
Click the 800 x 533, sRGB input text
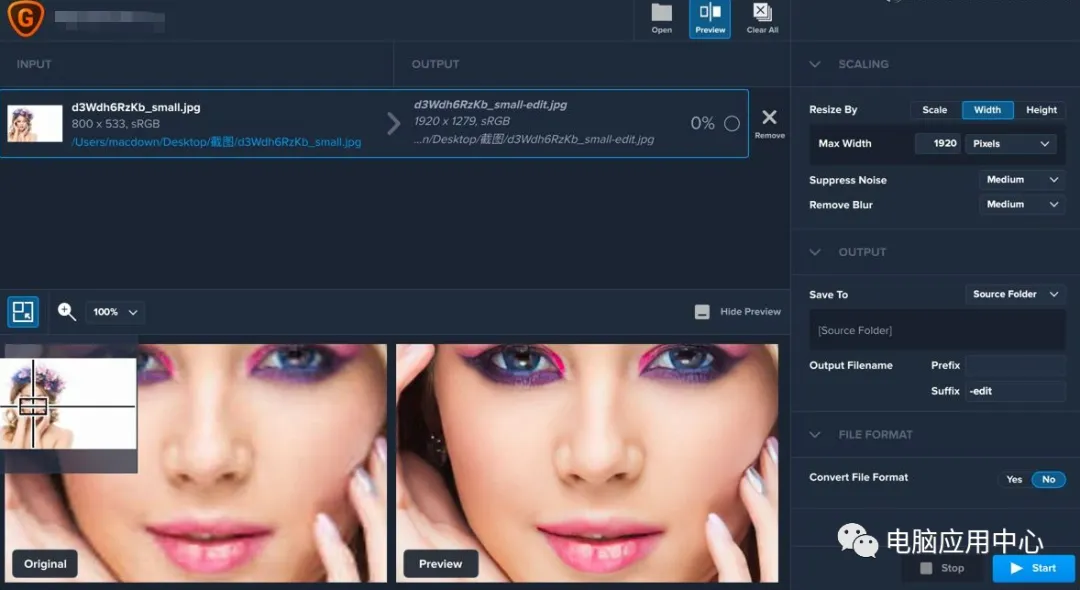pos(116,124)
